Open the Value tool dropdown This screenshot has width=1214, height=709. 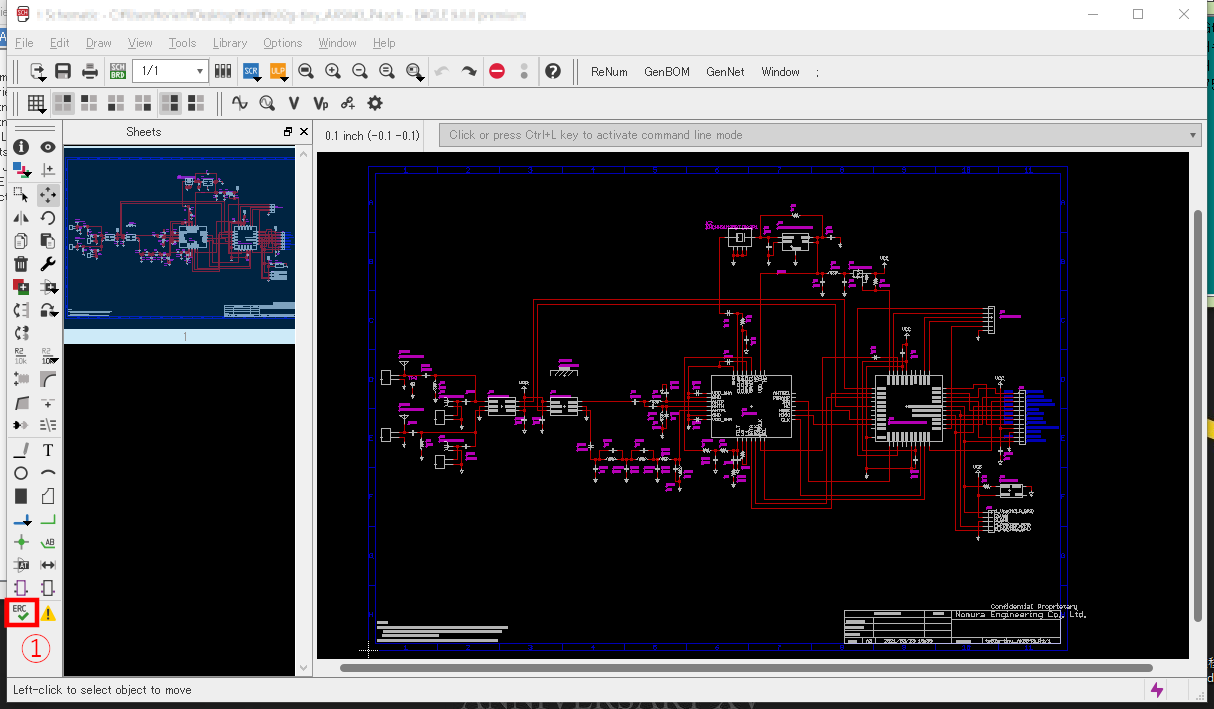pyautogui.click(x=48, y=356)
